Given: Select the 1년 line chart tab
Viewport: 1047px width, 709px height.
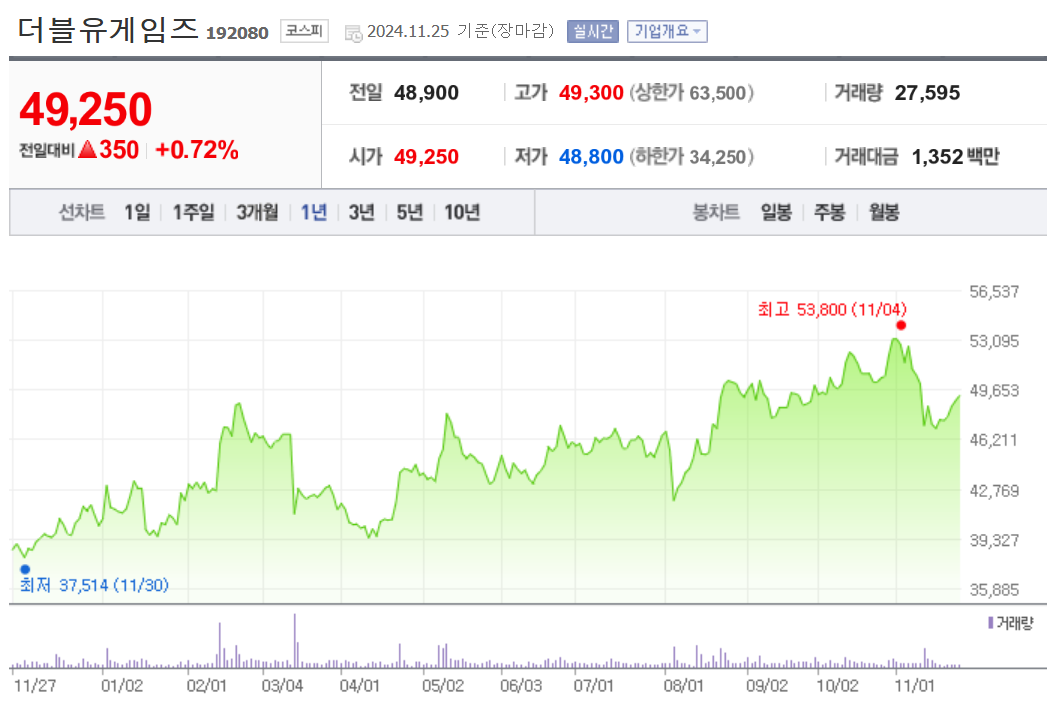Looking at the screenshot, I should (x=314, y=212).
